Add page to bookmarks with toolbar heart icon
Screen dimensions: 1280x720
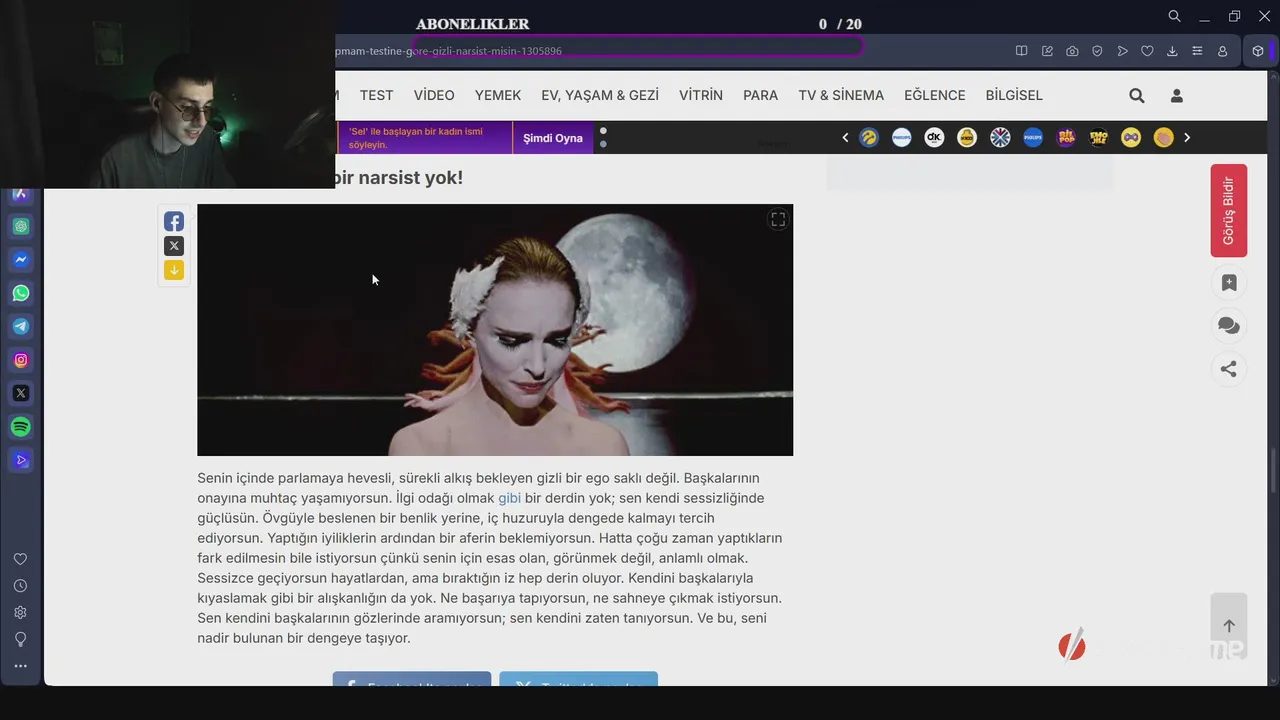1147,51
